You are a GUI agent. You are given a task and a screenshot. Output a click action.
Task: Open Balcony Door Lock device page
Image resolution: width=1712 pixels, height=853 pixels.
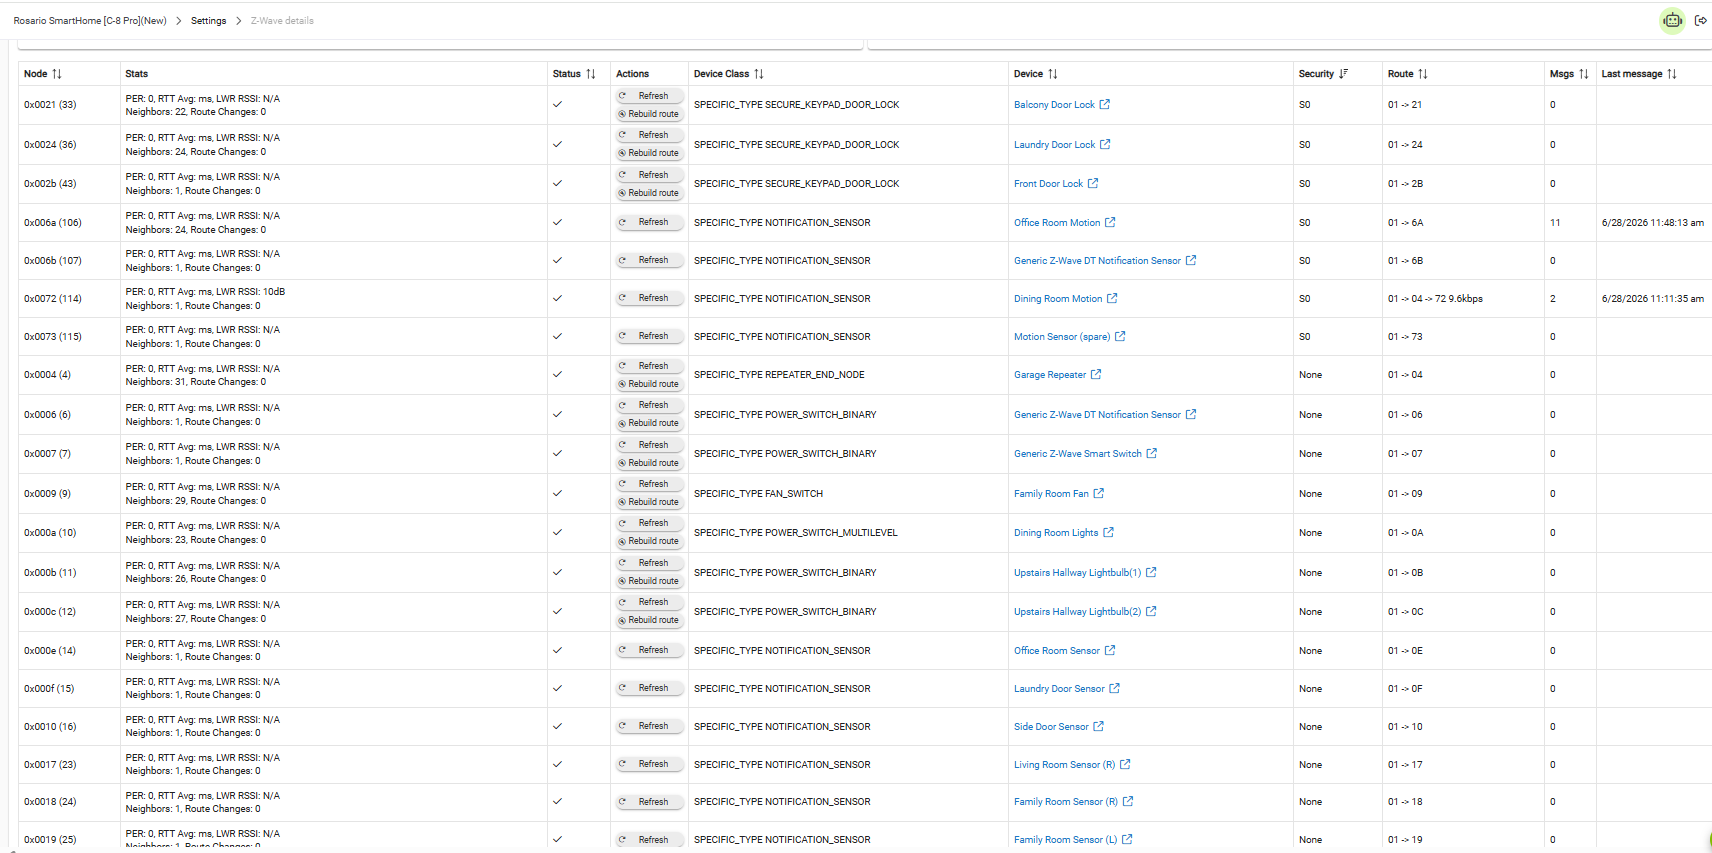1054,105
